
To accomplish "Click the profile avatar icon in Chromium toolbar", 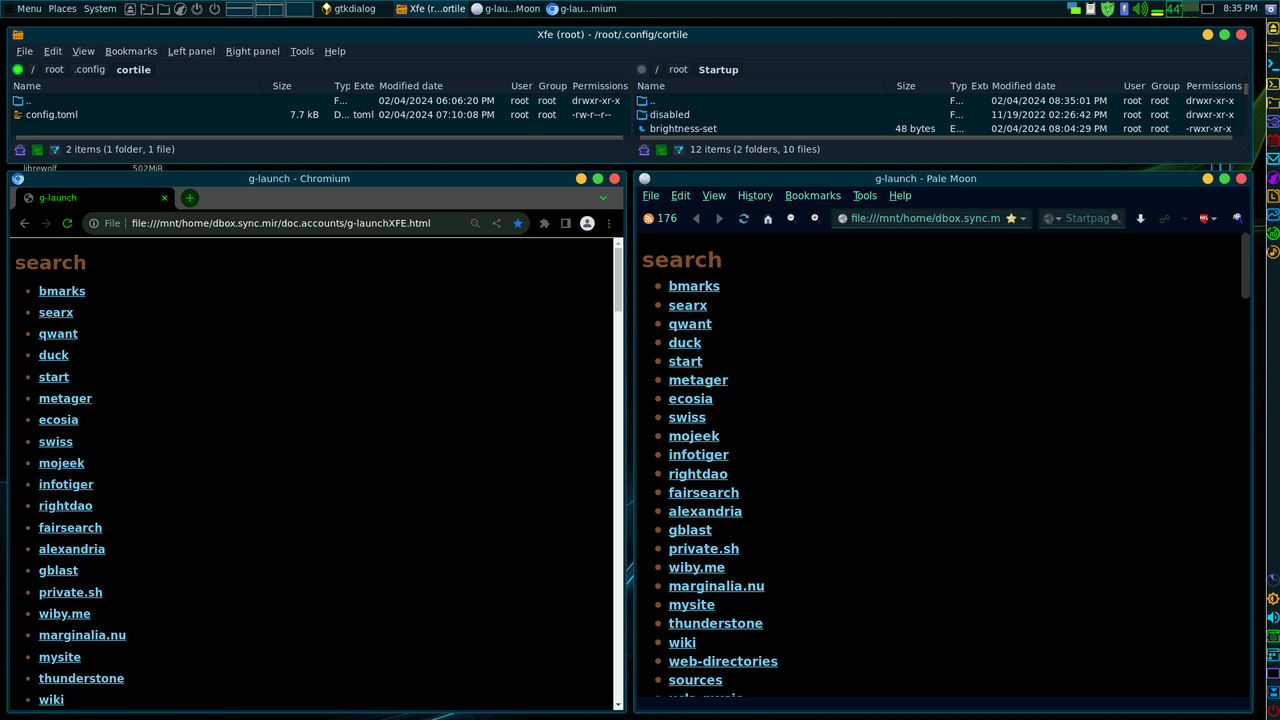I will [x=588, y=222].
